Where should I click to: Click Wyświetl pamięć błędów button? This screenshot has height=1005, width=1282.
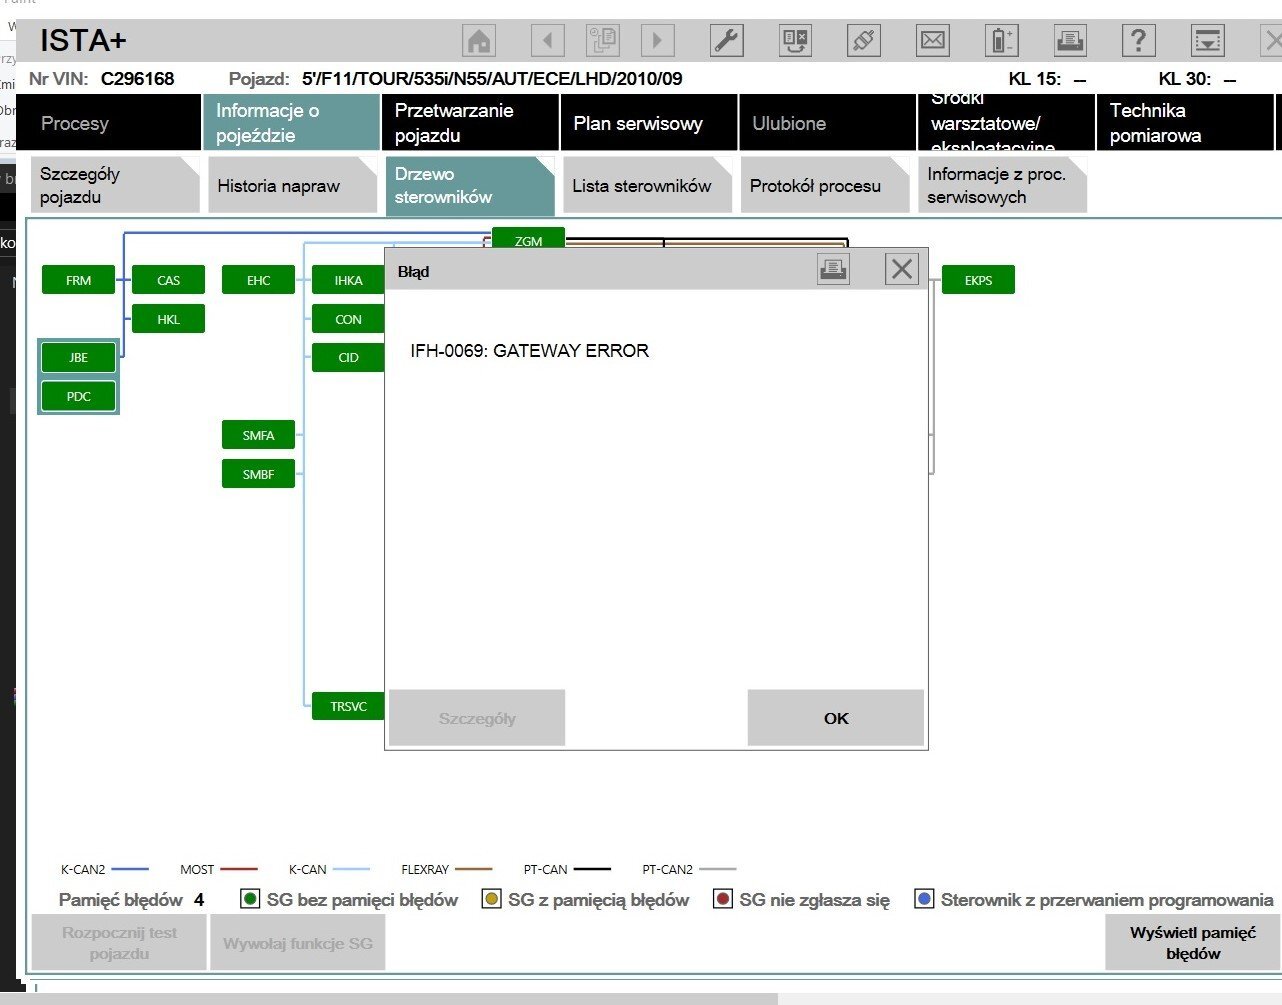click(1193, 943)
